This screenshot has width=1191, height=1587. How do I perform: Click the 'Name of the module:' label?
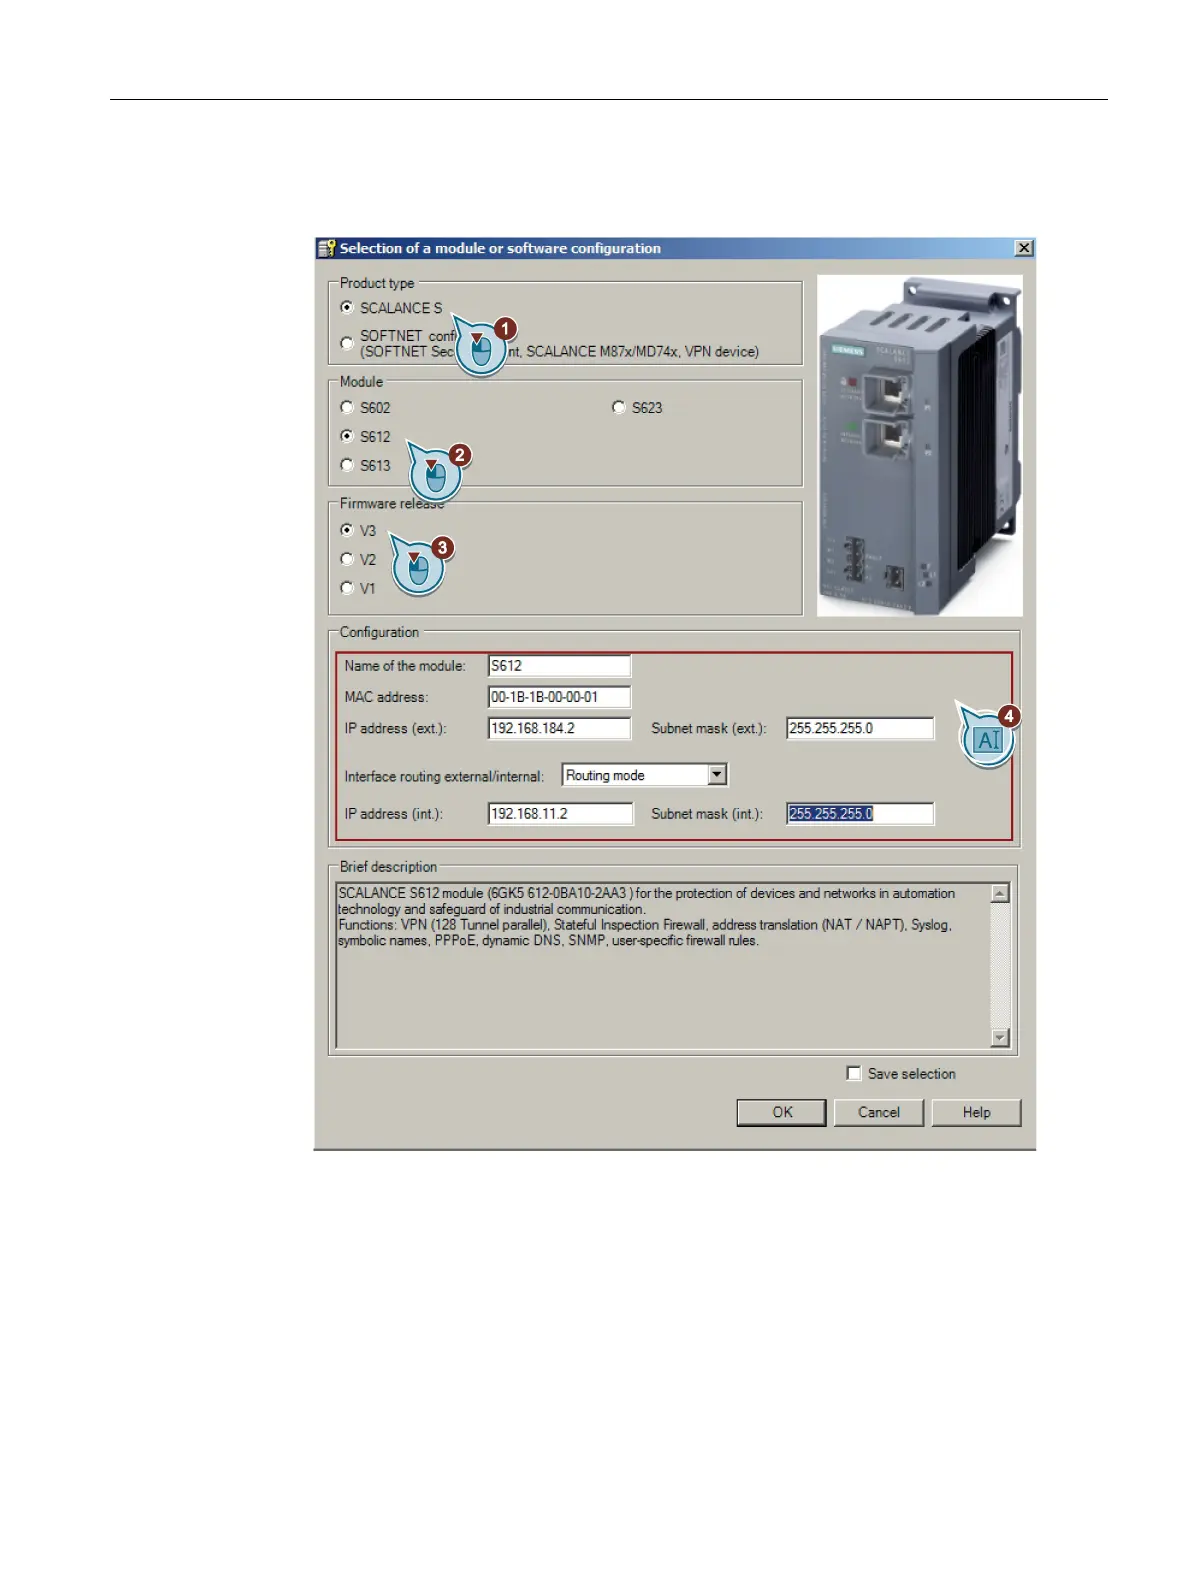click(x=405, y=666)
